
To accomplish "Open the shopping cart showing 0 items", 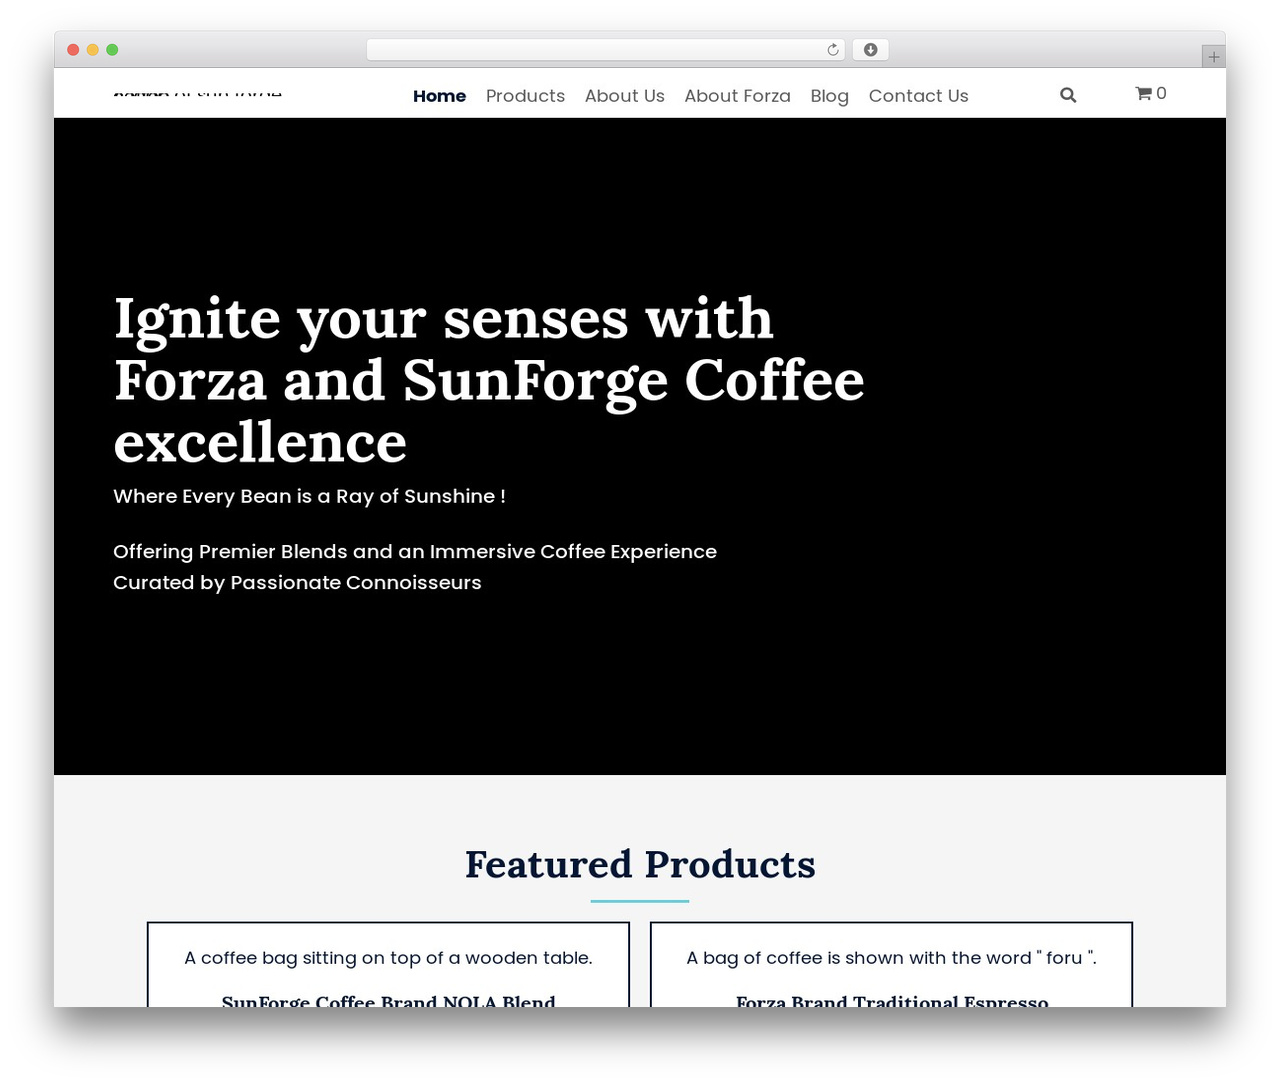I will (1151, 93).
